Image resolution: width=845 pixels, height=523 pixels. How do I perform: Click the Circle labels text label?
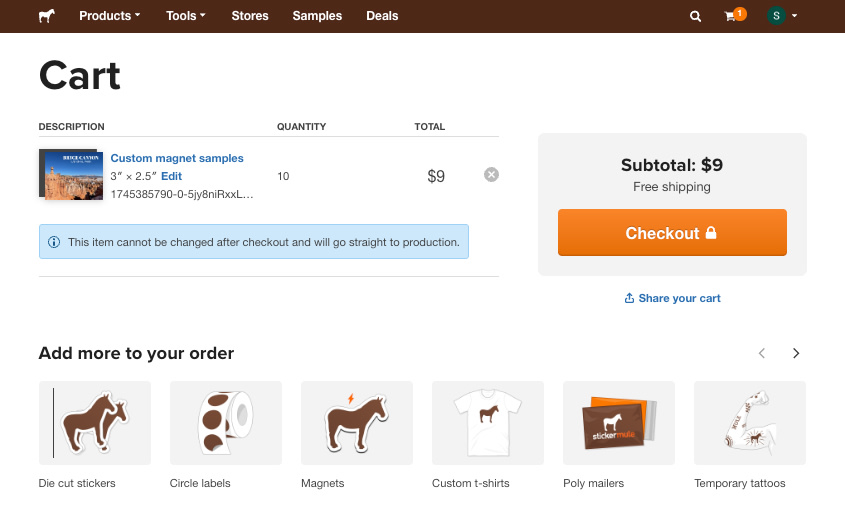(200, 483)
